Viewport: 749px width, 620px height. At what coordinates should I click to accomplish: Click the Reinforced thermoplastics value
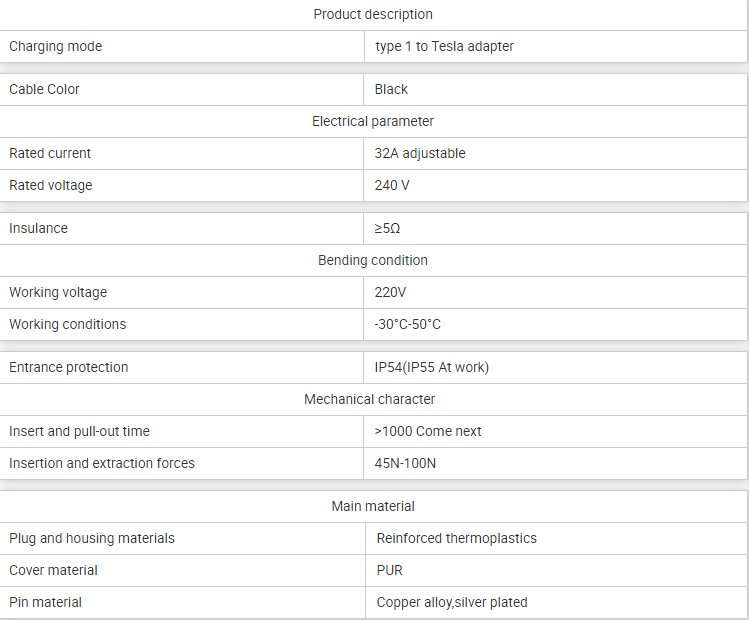457,538
